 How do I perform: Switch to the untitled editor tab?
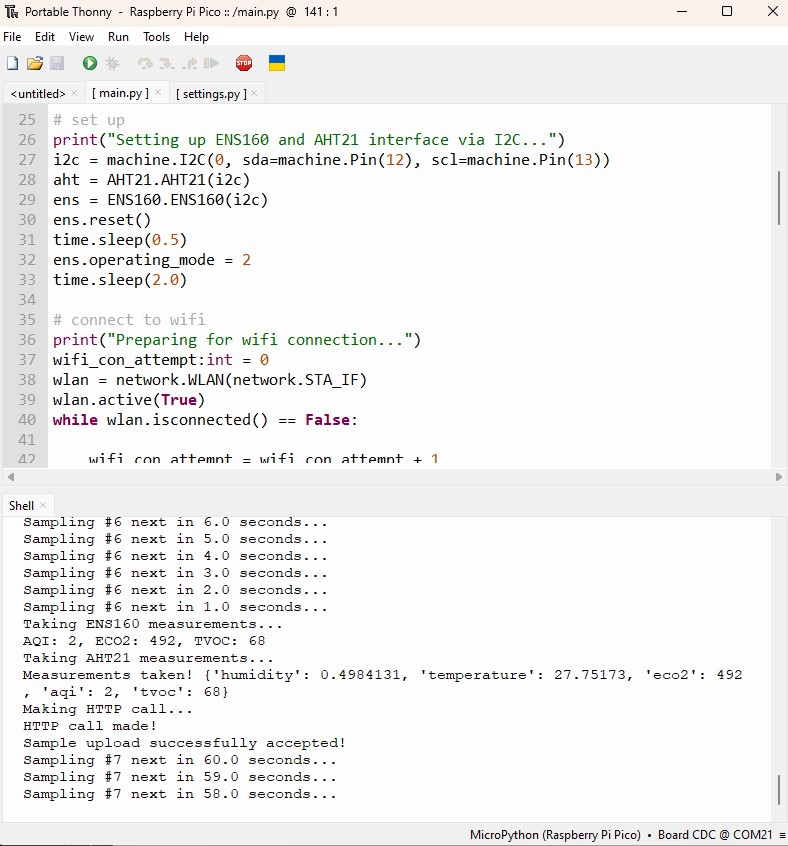pyautogui.click(x=37, y=93)
